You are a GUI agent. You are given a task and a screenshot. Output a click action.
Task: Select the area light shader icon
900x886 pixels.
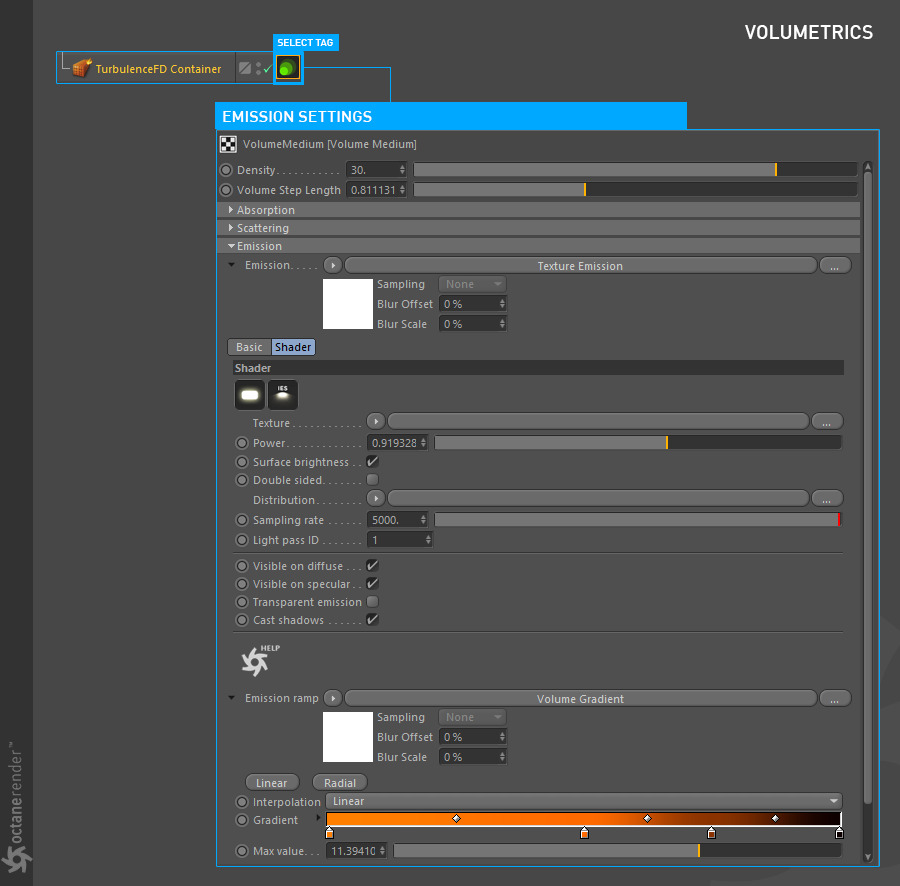click(250, 396)
